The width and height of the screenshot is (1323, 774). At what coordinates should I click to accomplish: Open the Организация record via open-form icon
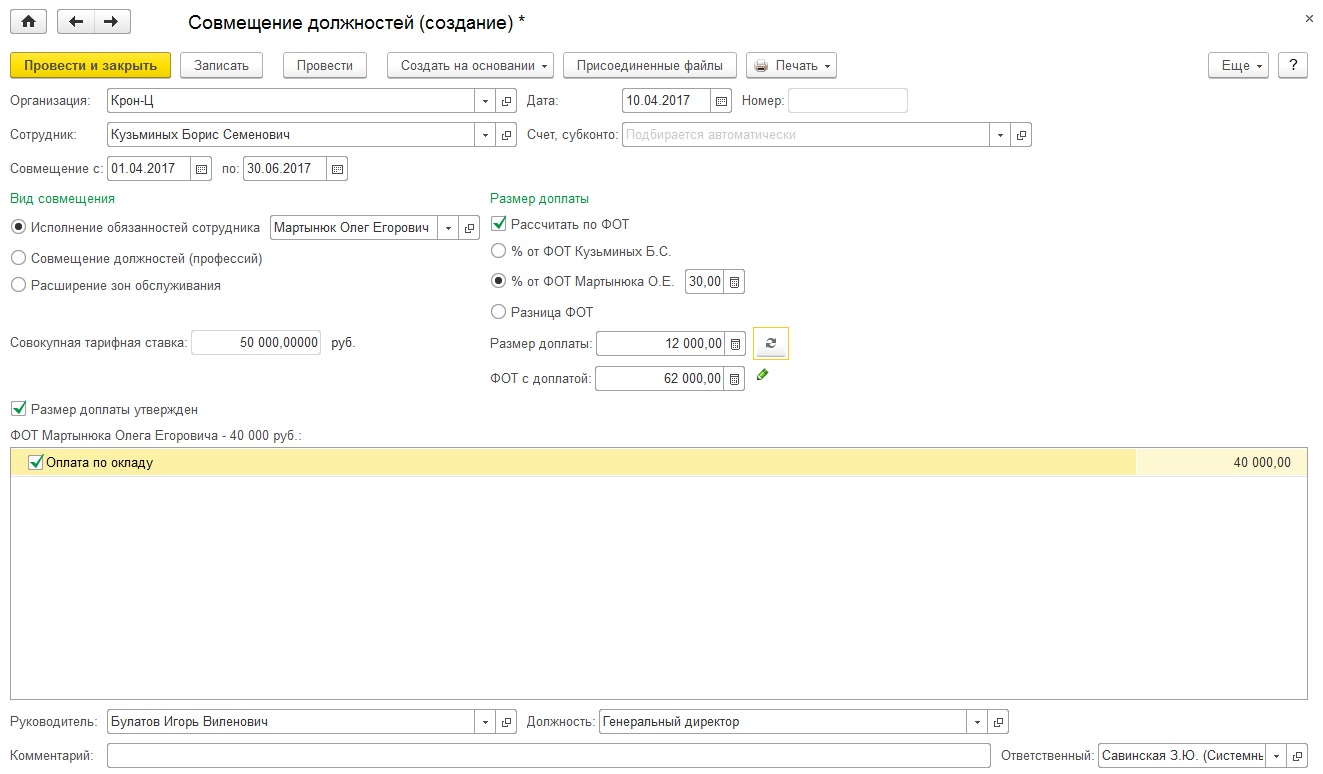507,101
